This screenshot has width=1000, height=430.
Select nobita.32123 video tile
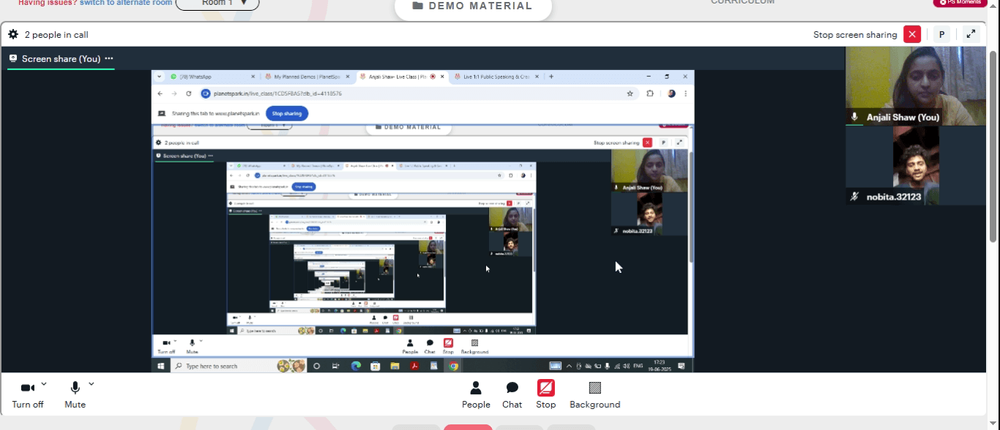click(x=915, y=166)
